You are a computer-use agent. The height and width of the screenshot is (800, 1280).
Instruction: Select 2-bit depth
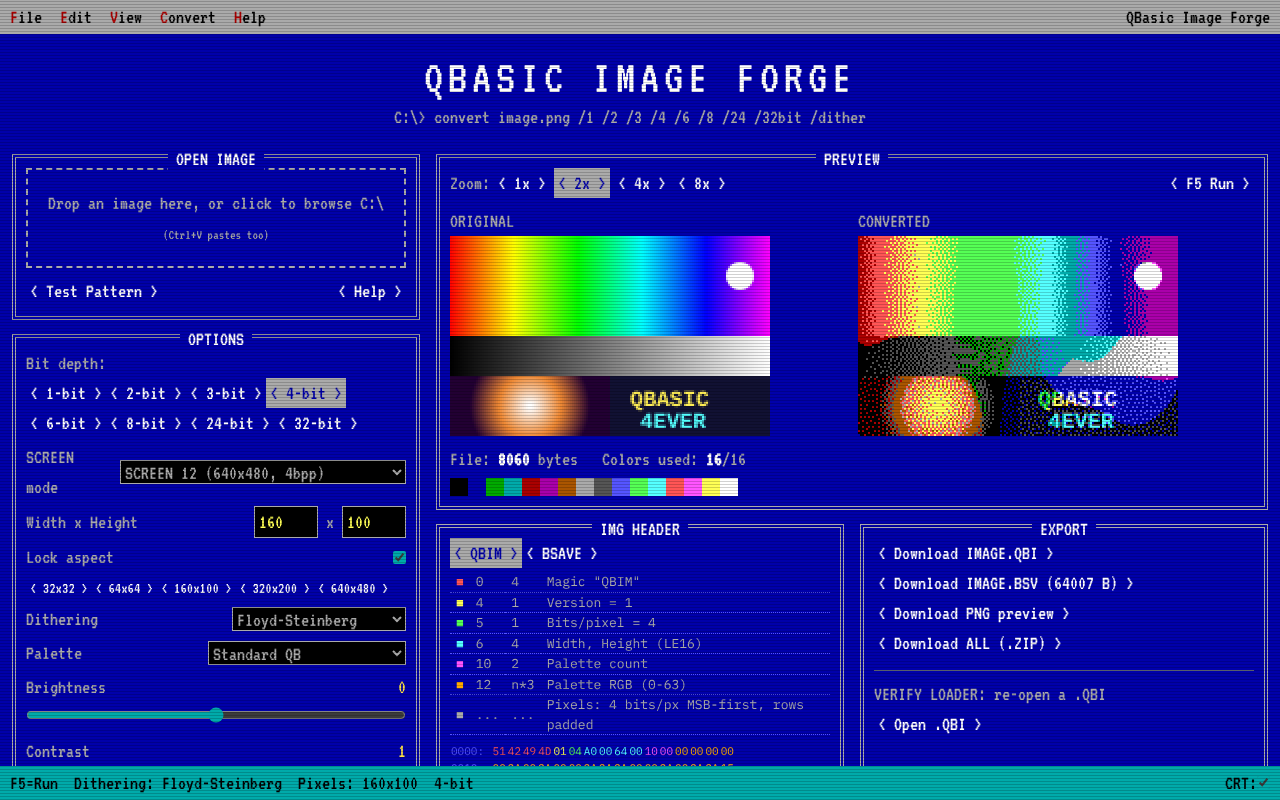(146, 393)
